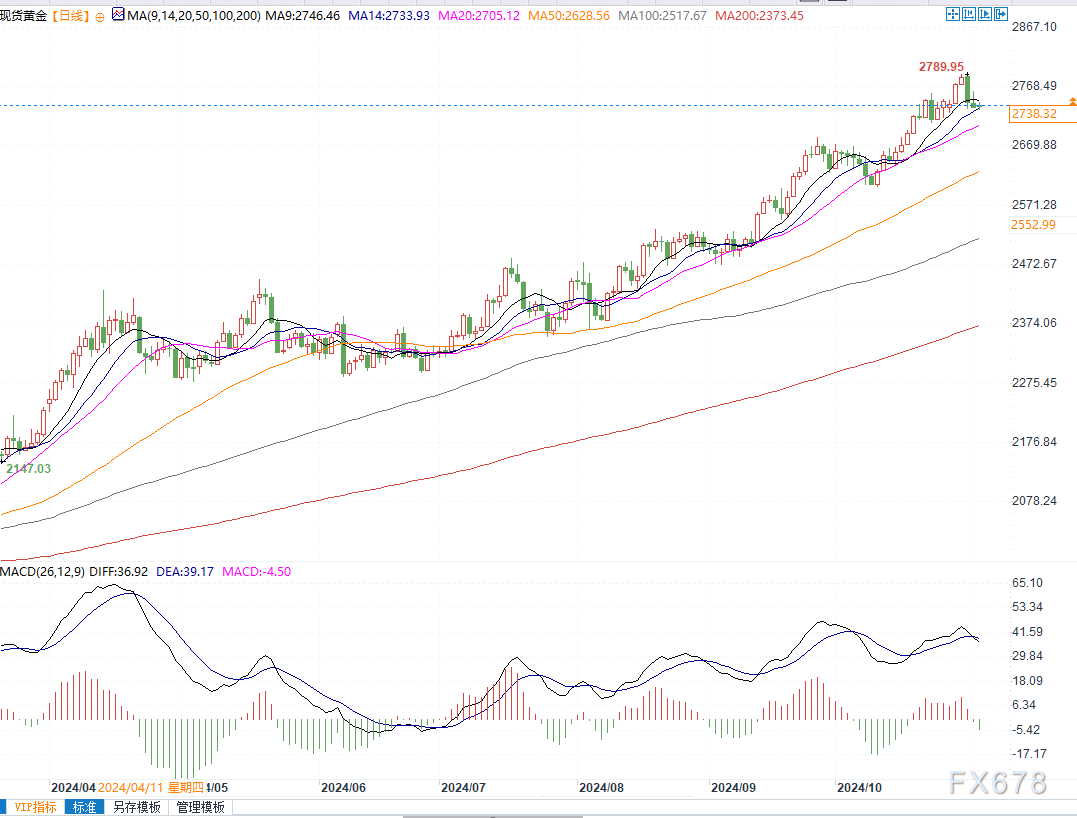Screen dimensions: 1077x818
Task: Click the second icon in top-right chart toolbar
Action: (x=968, y=14)
